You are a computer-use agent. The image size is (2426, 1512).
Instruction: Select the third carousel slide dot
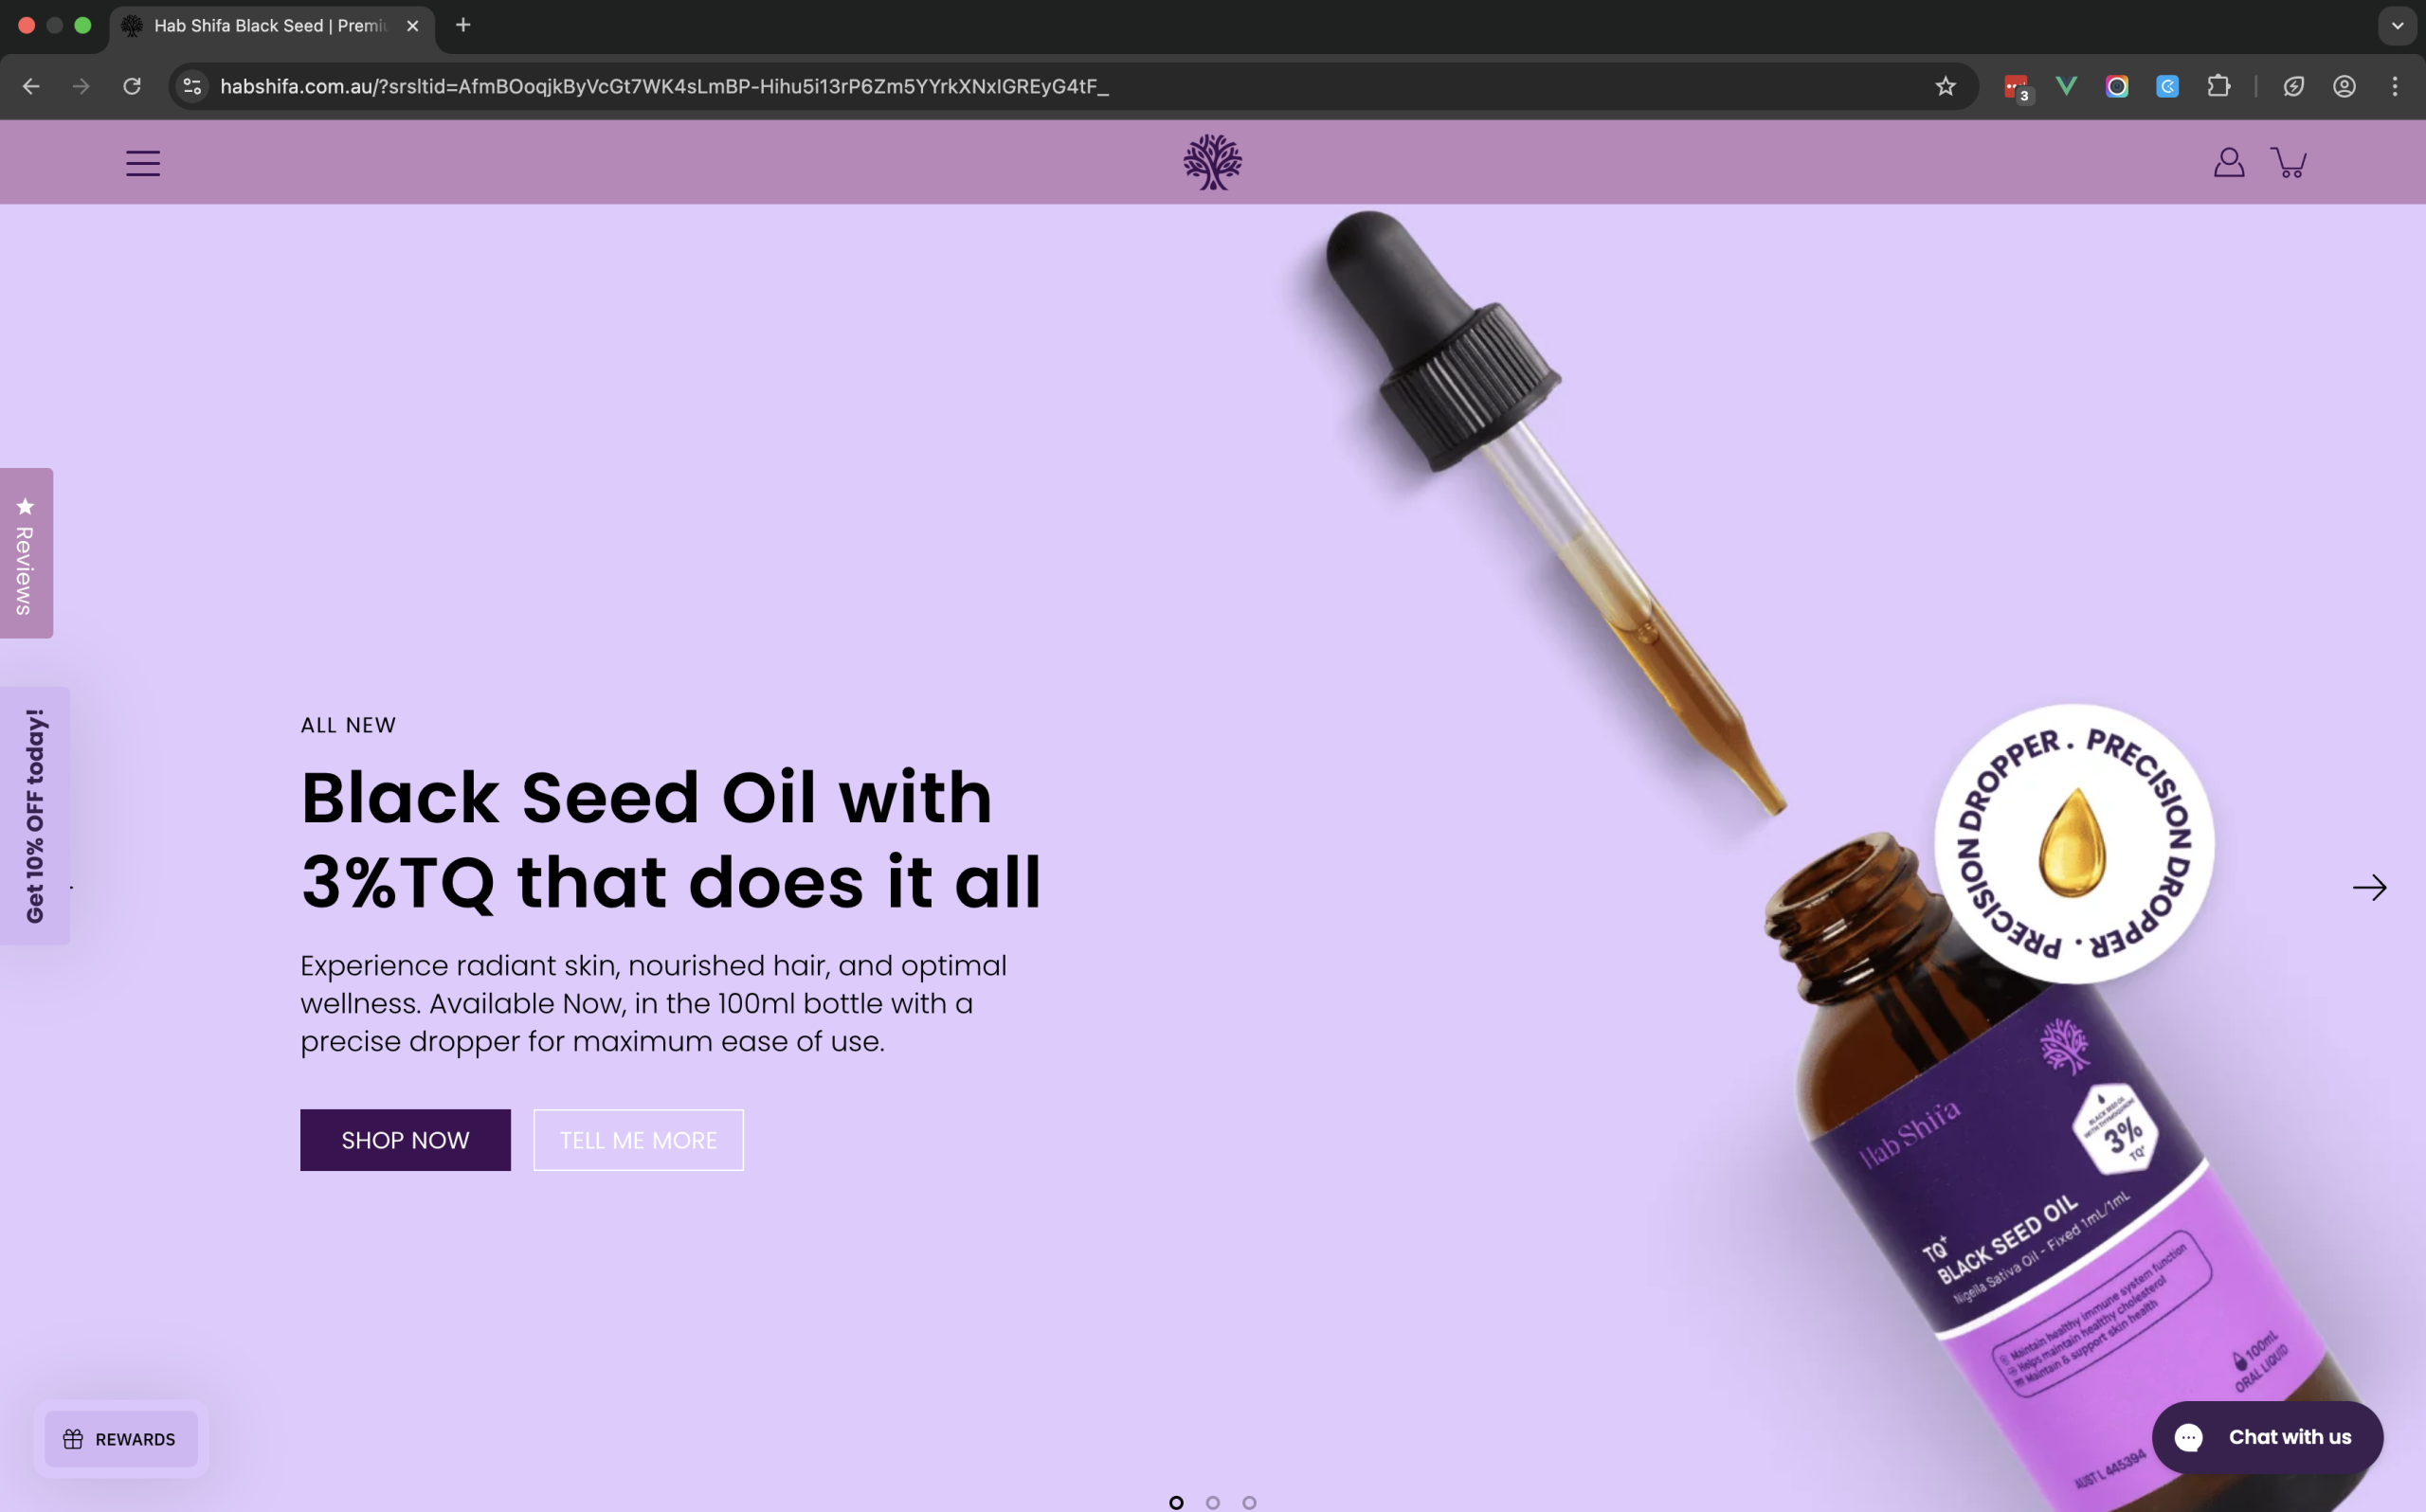click(1249, 1502)
